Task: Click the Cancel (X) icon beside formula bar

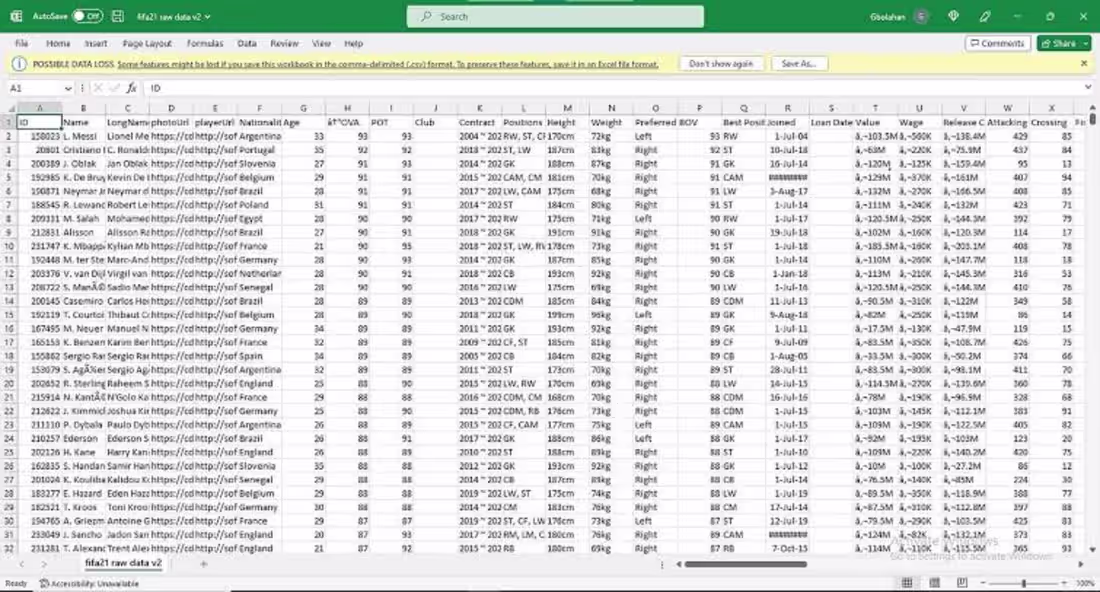Action: pyautogui.click(x=97, y=89)
